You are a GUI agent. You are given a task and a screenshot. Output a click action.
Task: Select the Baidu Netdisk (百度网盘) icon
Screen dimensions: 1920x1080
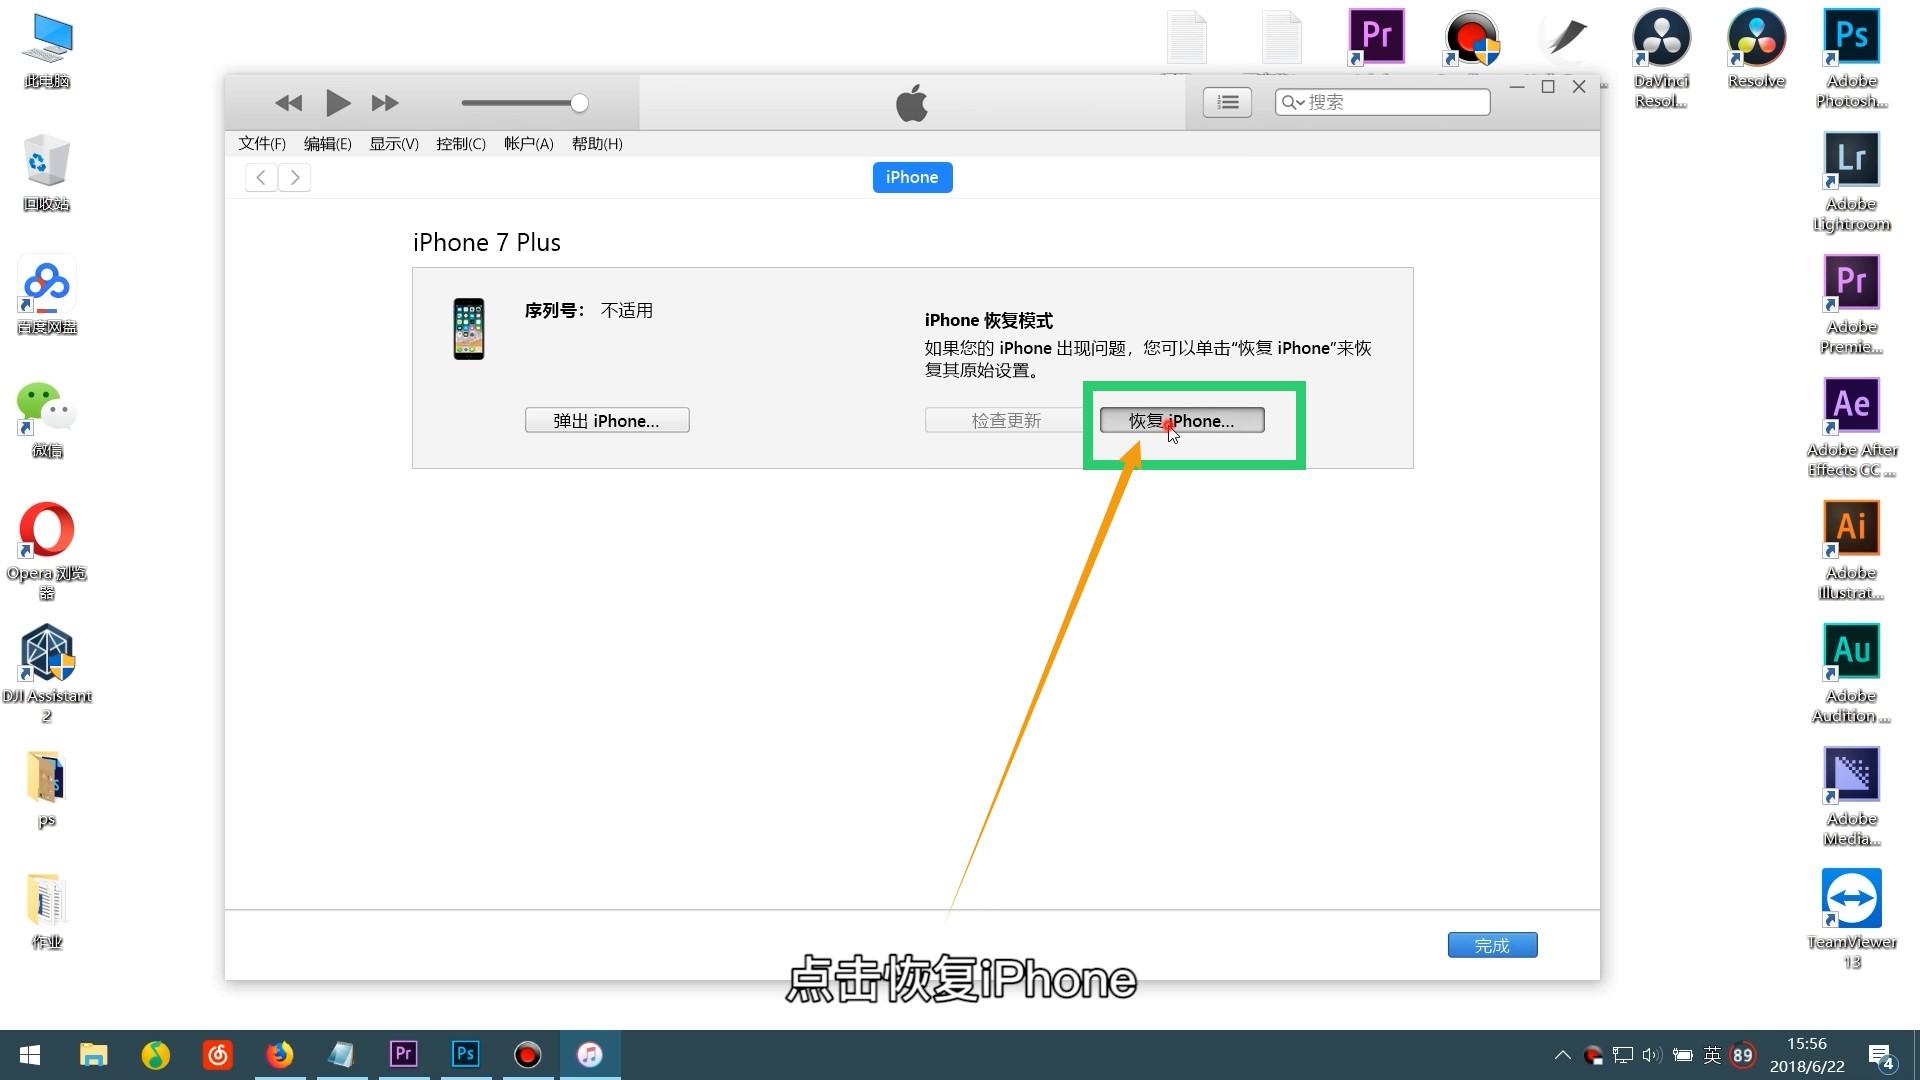point(47,297)
